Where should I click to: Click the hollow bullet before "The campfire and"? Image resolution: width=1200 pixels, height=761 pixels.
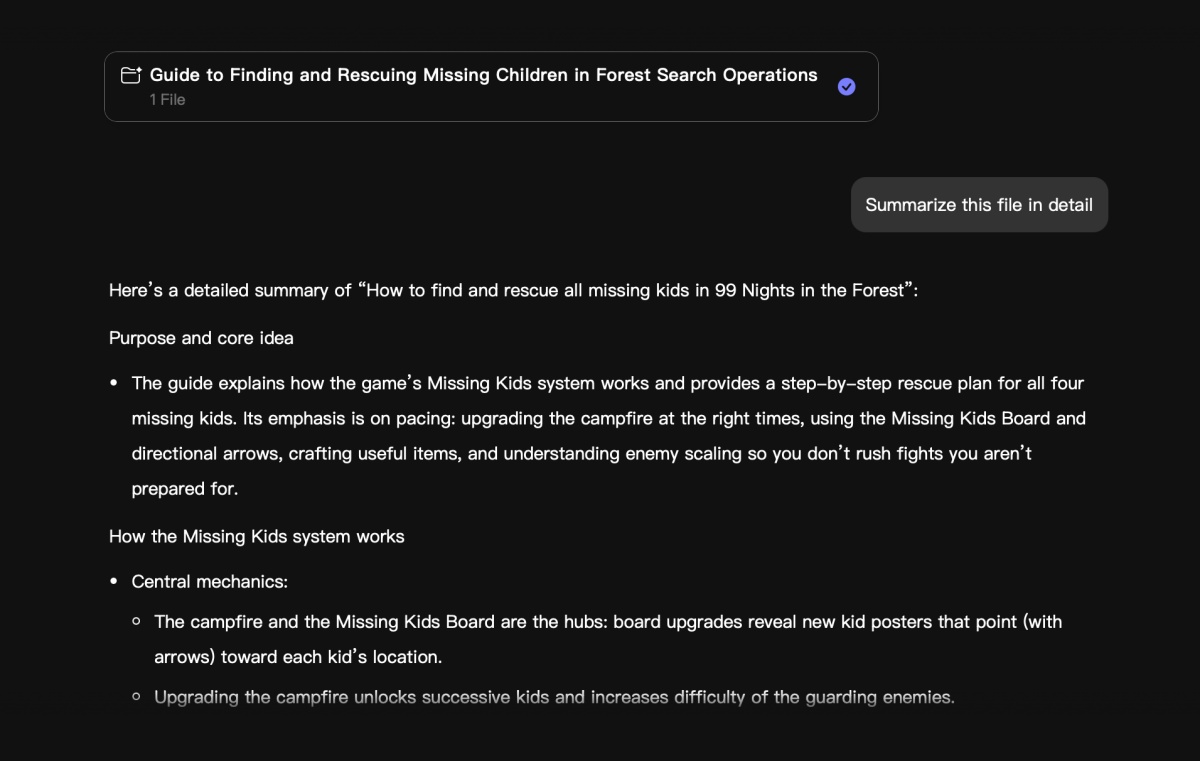pyautogui.click(x=137, y=622)
